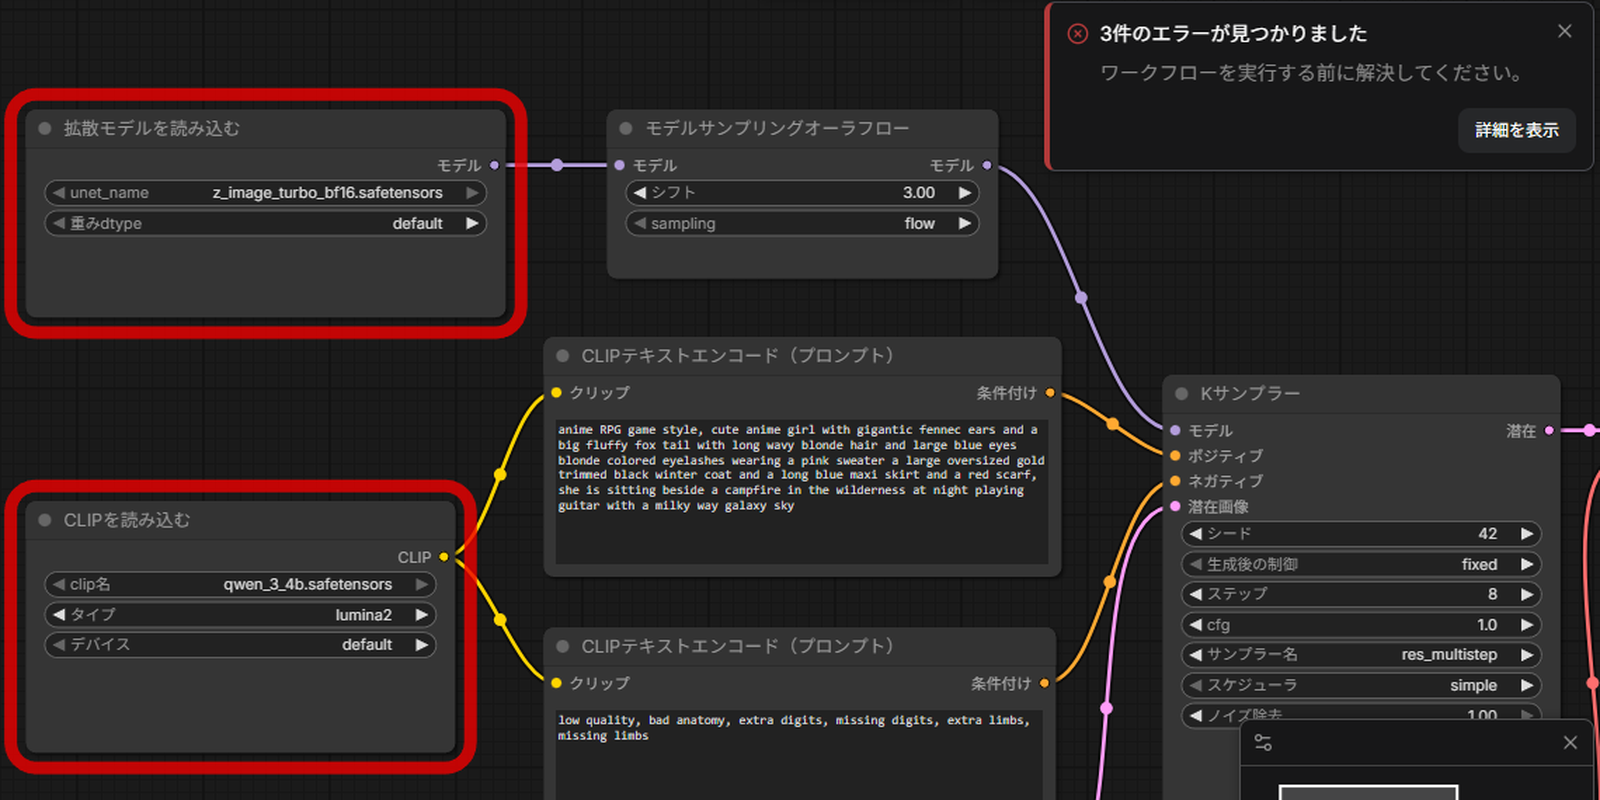The height and width of the screenshot is (800, 1600).
Task: Click モデル output socket on モデルサンプリングオーラフロー
Action: click(x=987, y=165)
